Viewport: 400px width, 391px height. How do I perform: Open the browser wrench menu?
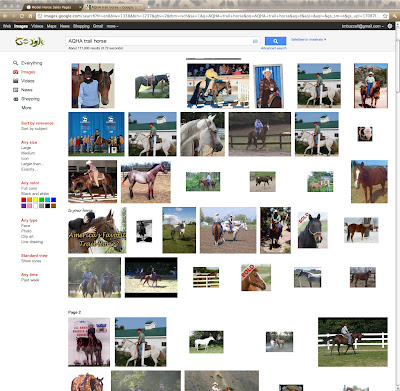pyautogui.click(x=395, y=16)
